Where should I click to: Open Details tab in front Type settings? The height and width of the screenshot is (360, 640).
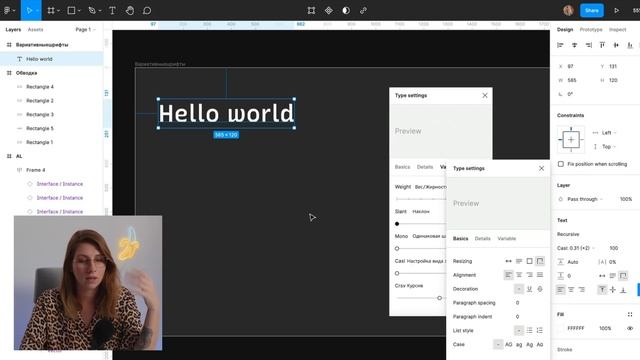pyautogui.click(x=482, y=238)
